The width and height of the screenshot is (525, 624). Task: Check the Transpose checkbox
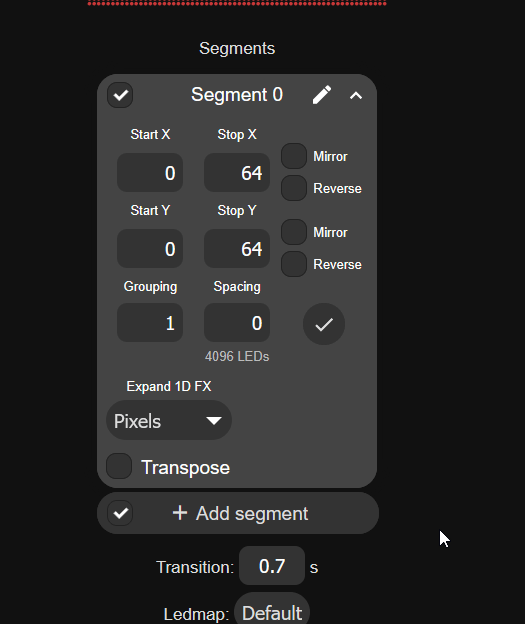119,466
